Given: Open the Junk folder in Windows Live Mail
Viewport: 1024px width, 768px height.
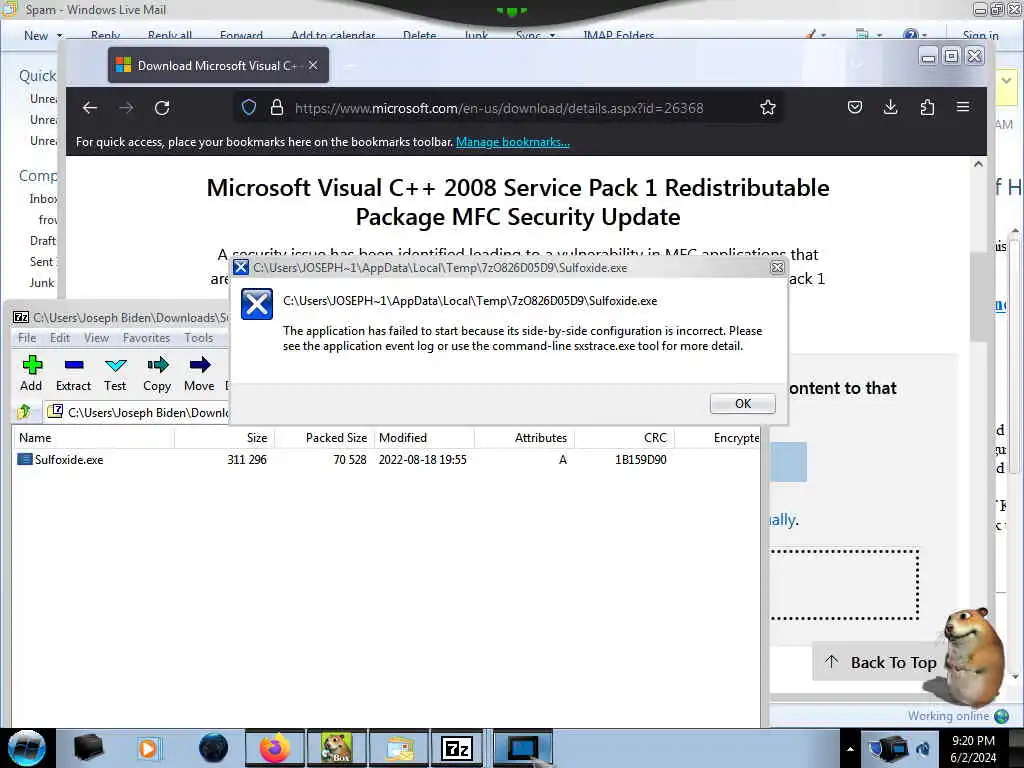Looking at the screenshot, I should [42, 283].
